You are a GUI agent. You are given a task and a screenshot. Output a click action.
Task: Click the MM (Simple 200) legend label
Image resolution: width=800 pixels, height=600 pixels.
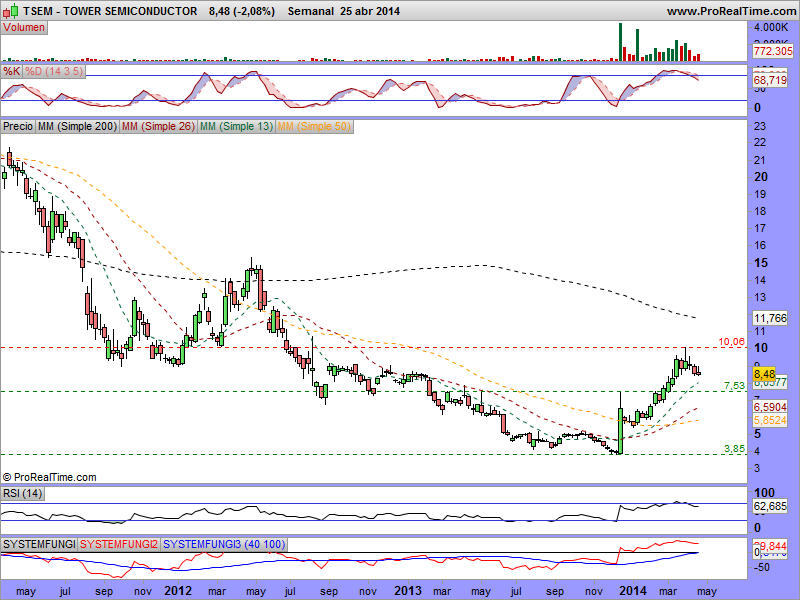pyautogui.click(x=76, y=127)
